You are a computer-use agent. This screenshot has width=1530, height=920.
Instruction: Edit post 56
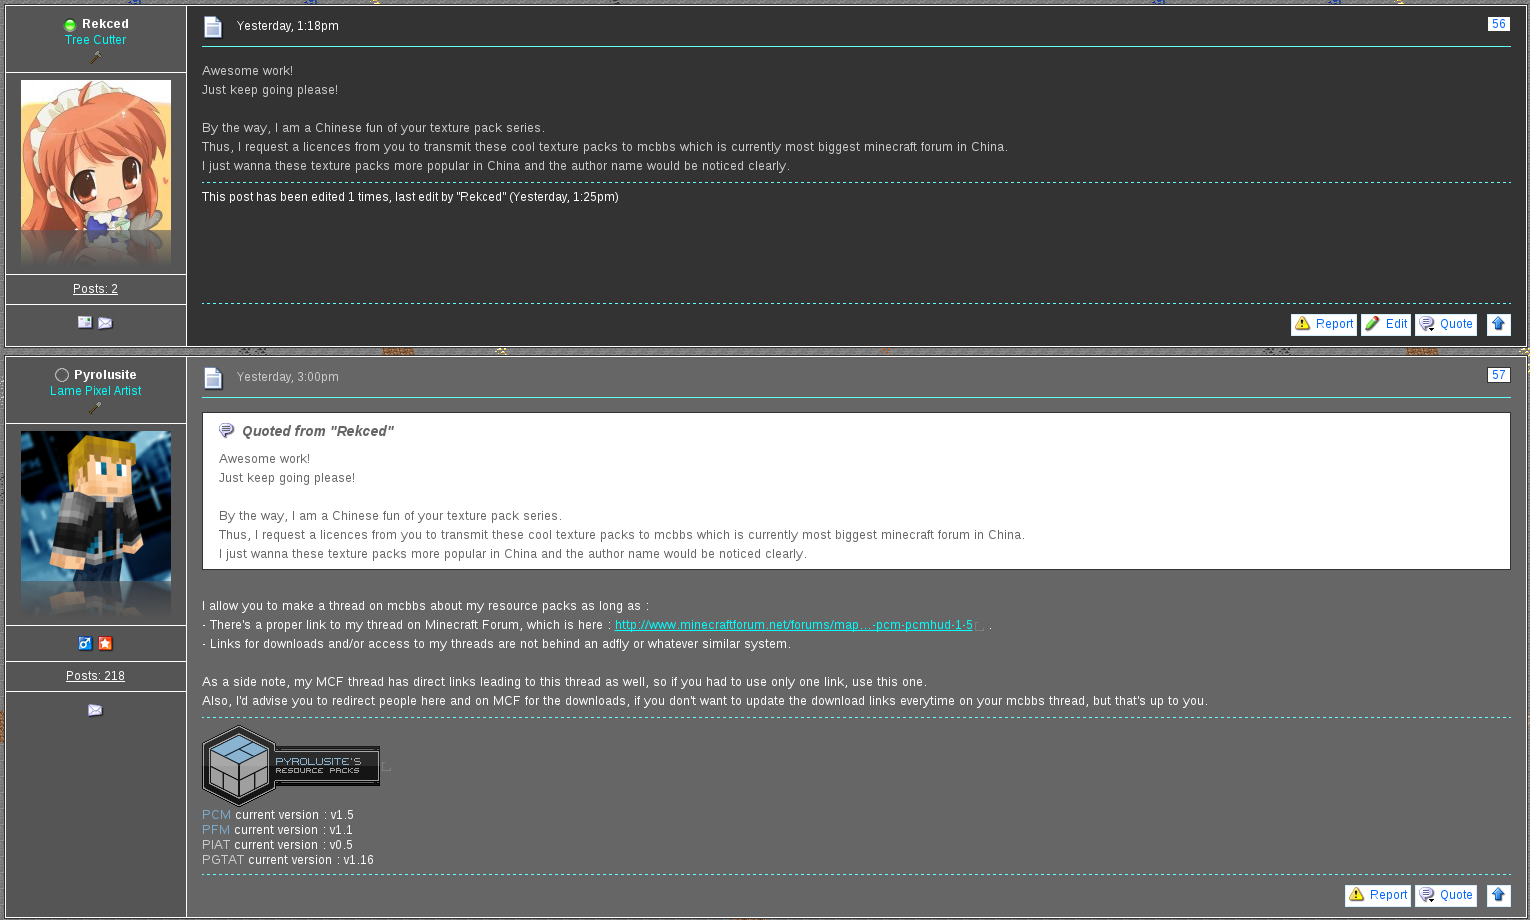tap(1386, 324)
